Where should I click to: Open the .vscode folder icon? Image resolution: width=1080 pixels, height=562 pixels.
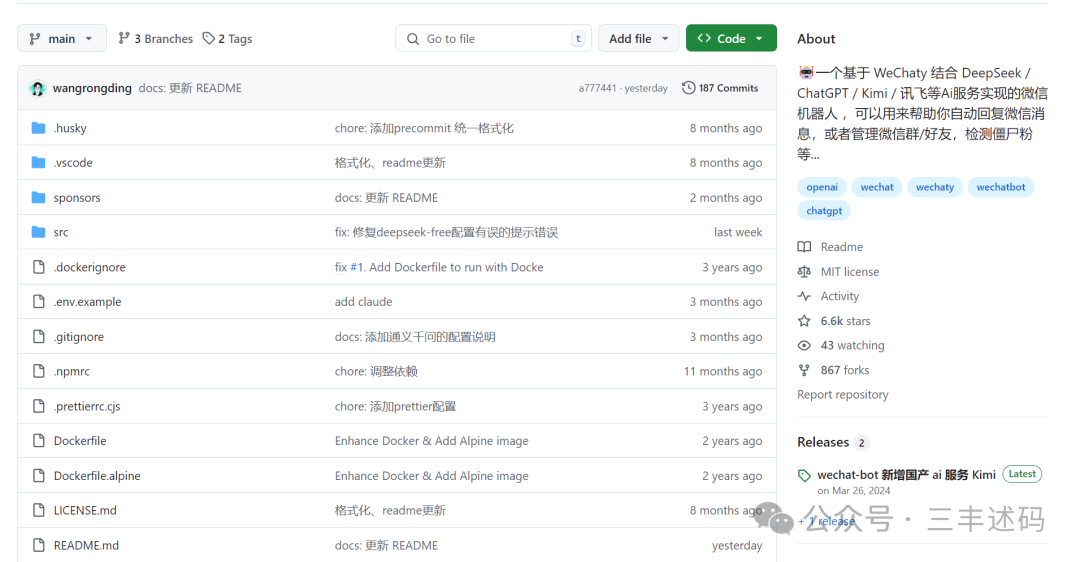pyautogui.click(x=39, y=163)
